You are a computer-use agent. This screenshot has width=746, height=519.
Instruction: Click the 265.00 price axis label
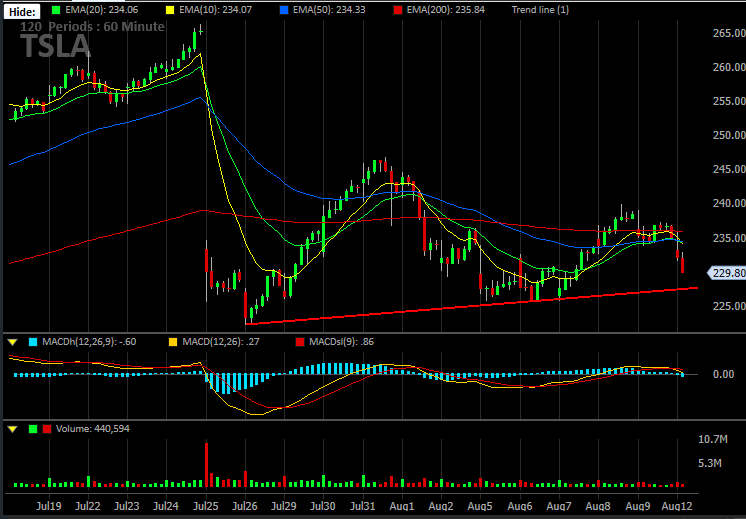pyautogui.click(x=728, y=33)
